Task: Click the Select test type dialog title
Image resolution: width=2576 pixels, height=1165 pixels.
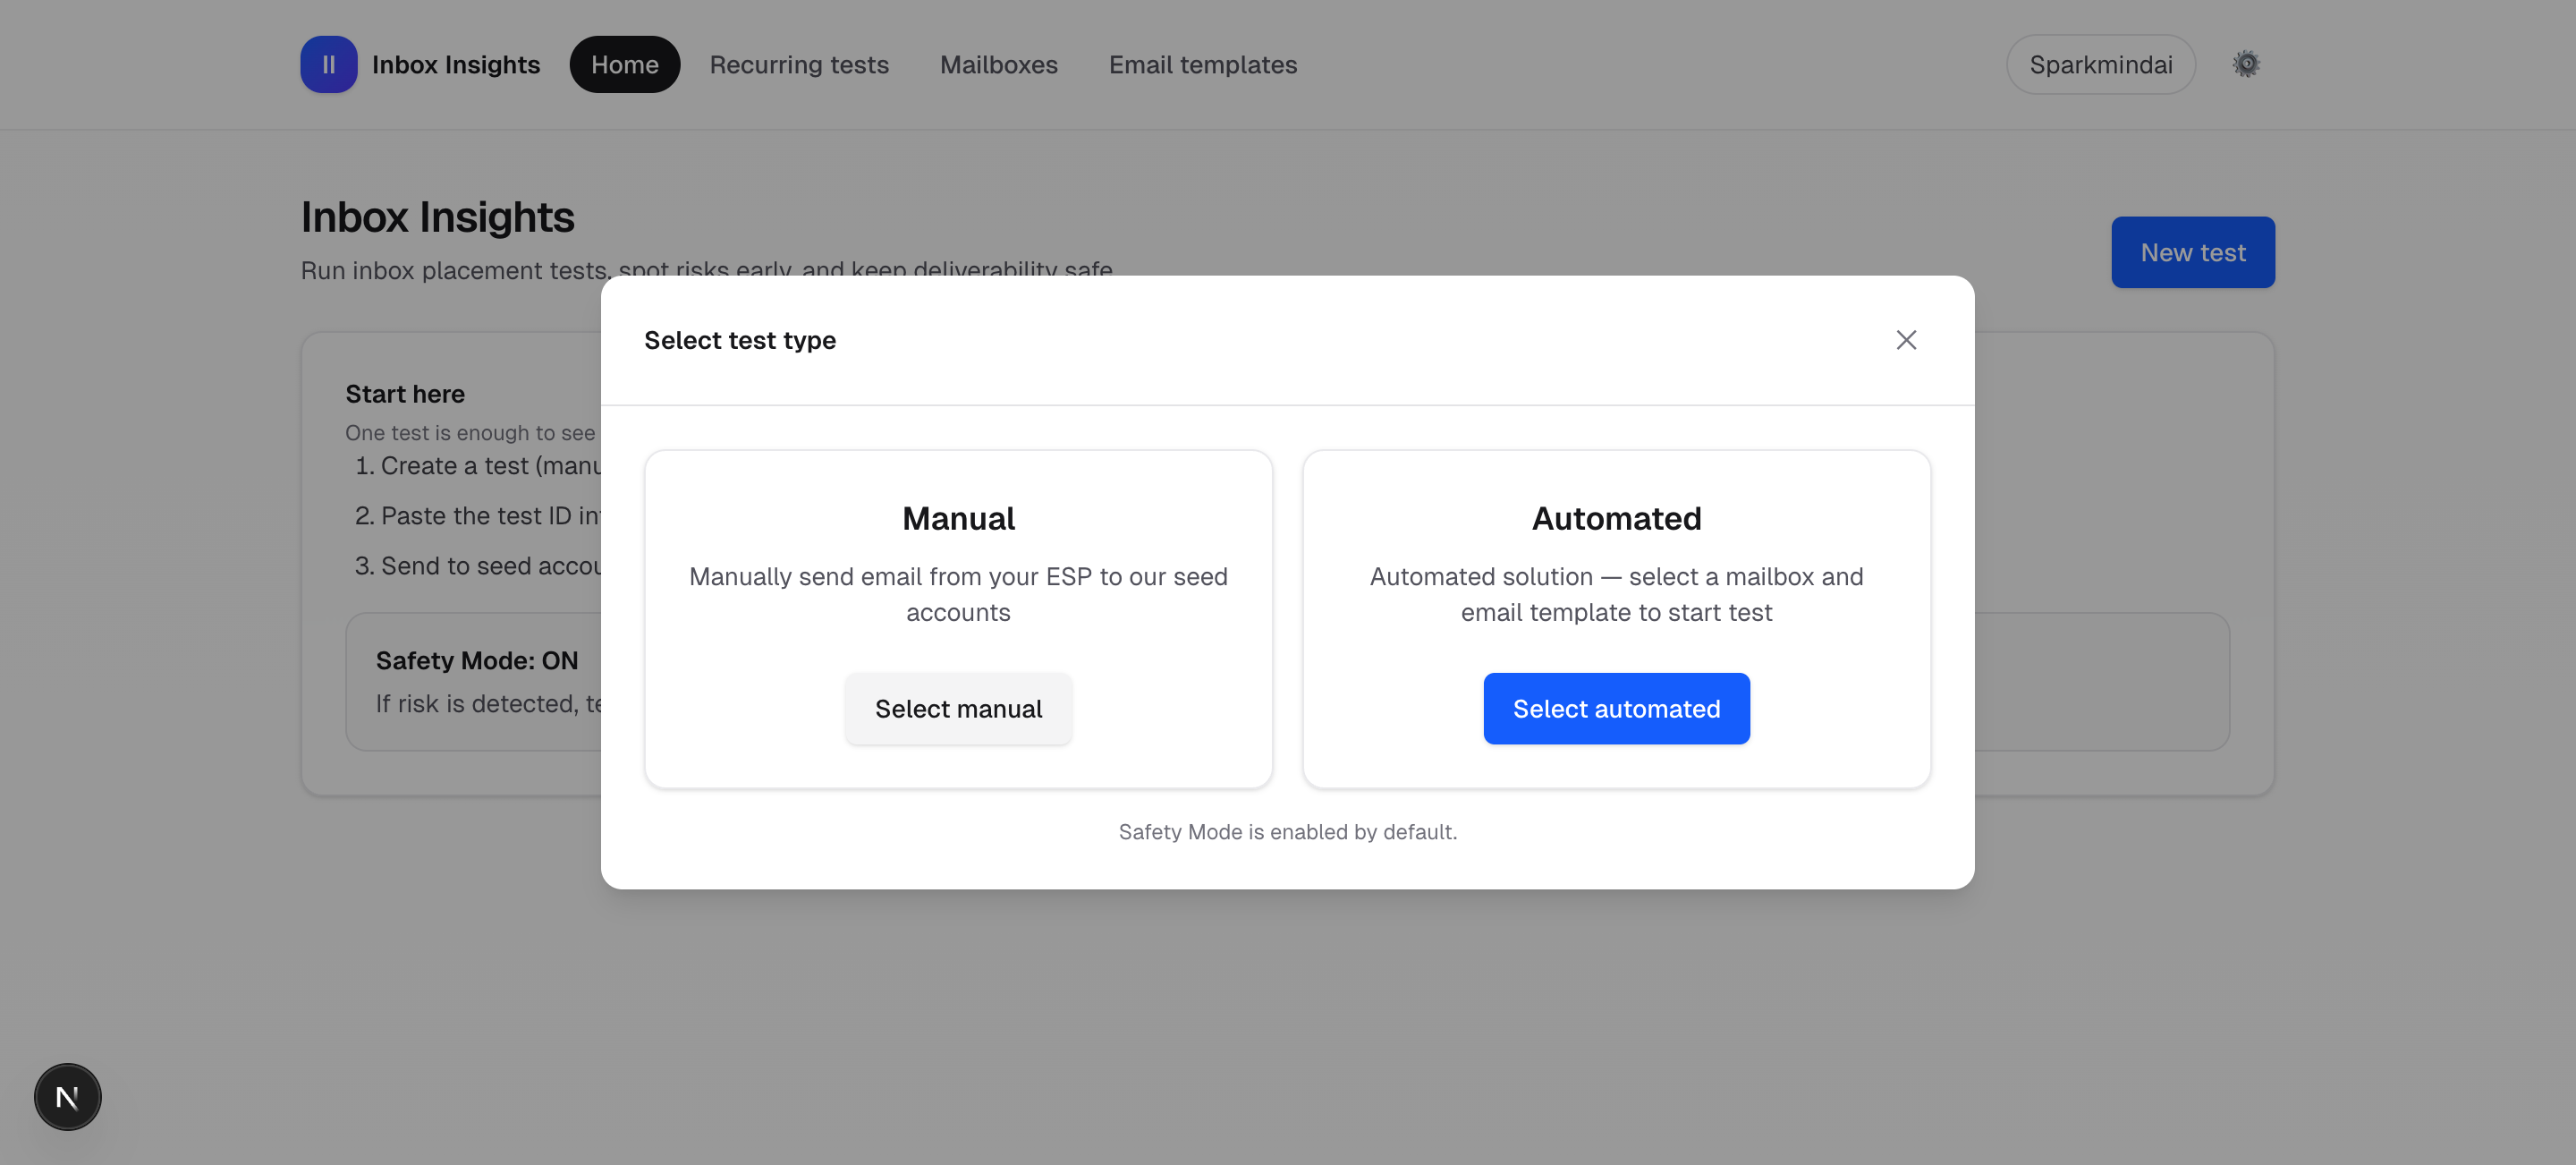Action: (740, 340)
